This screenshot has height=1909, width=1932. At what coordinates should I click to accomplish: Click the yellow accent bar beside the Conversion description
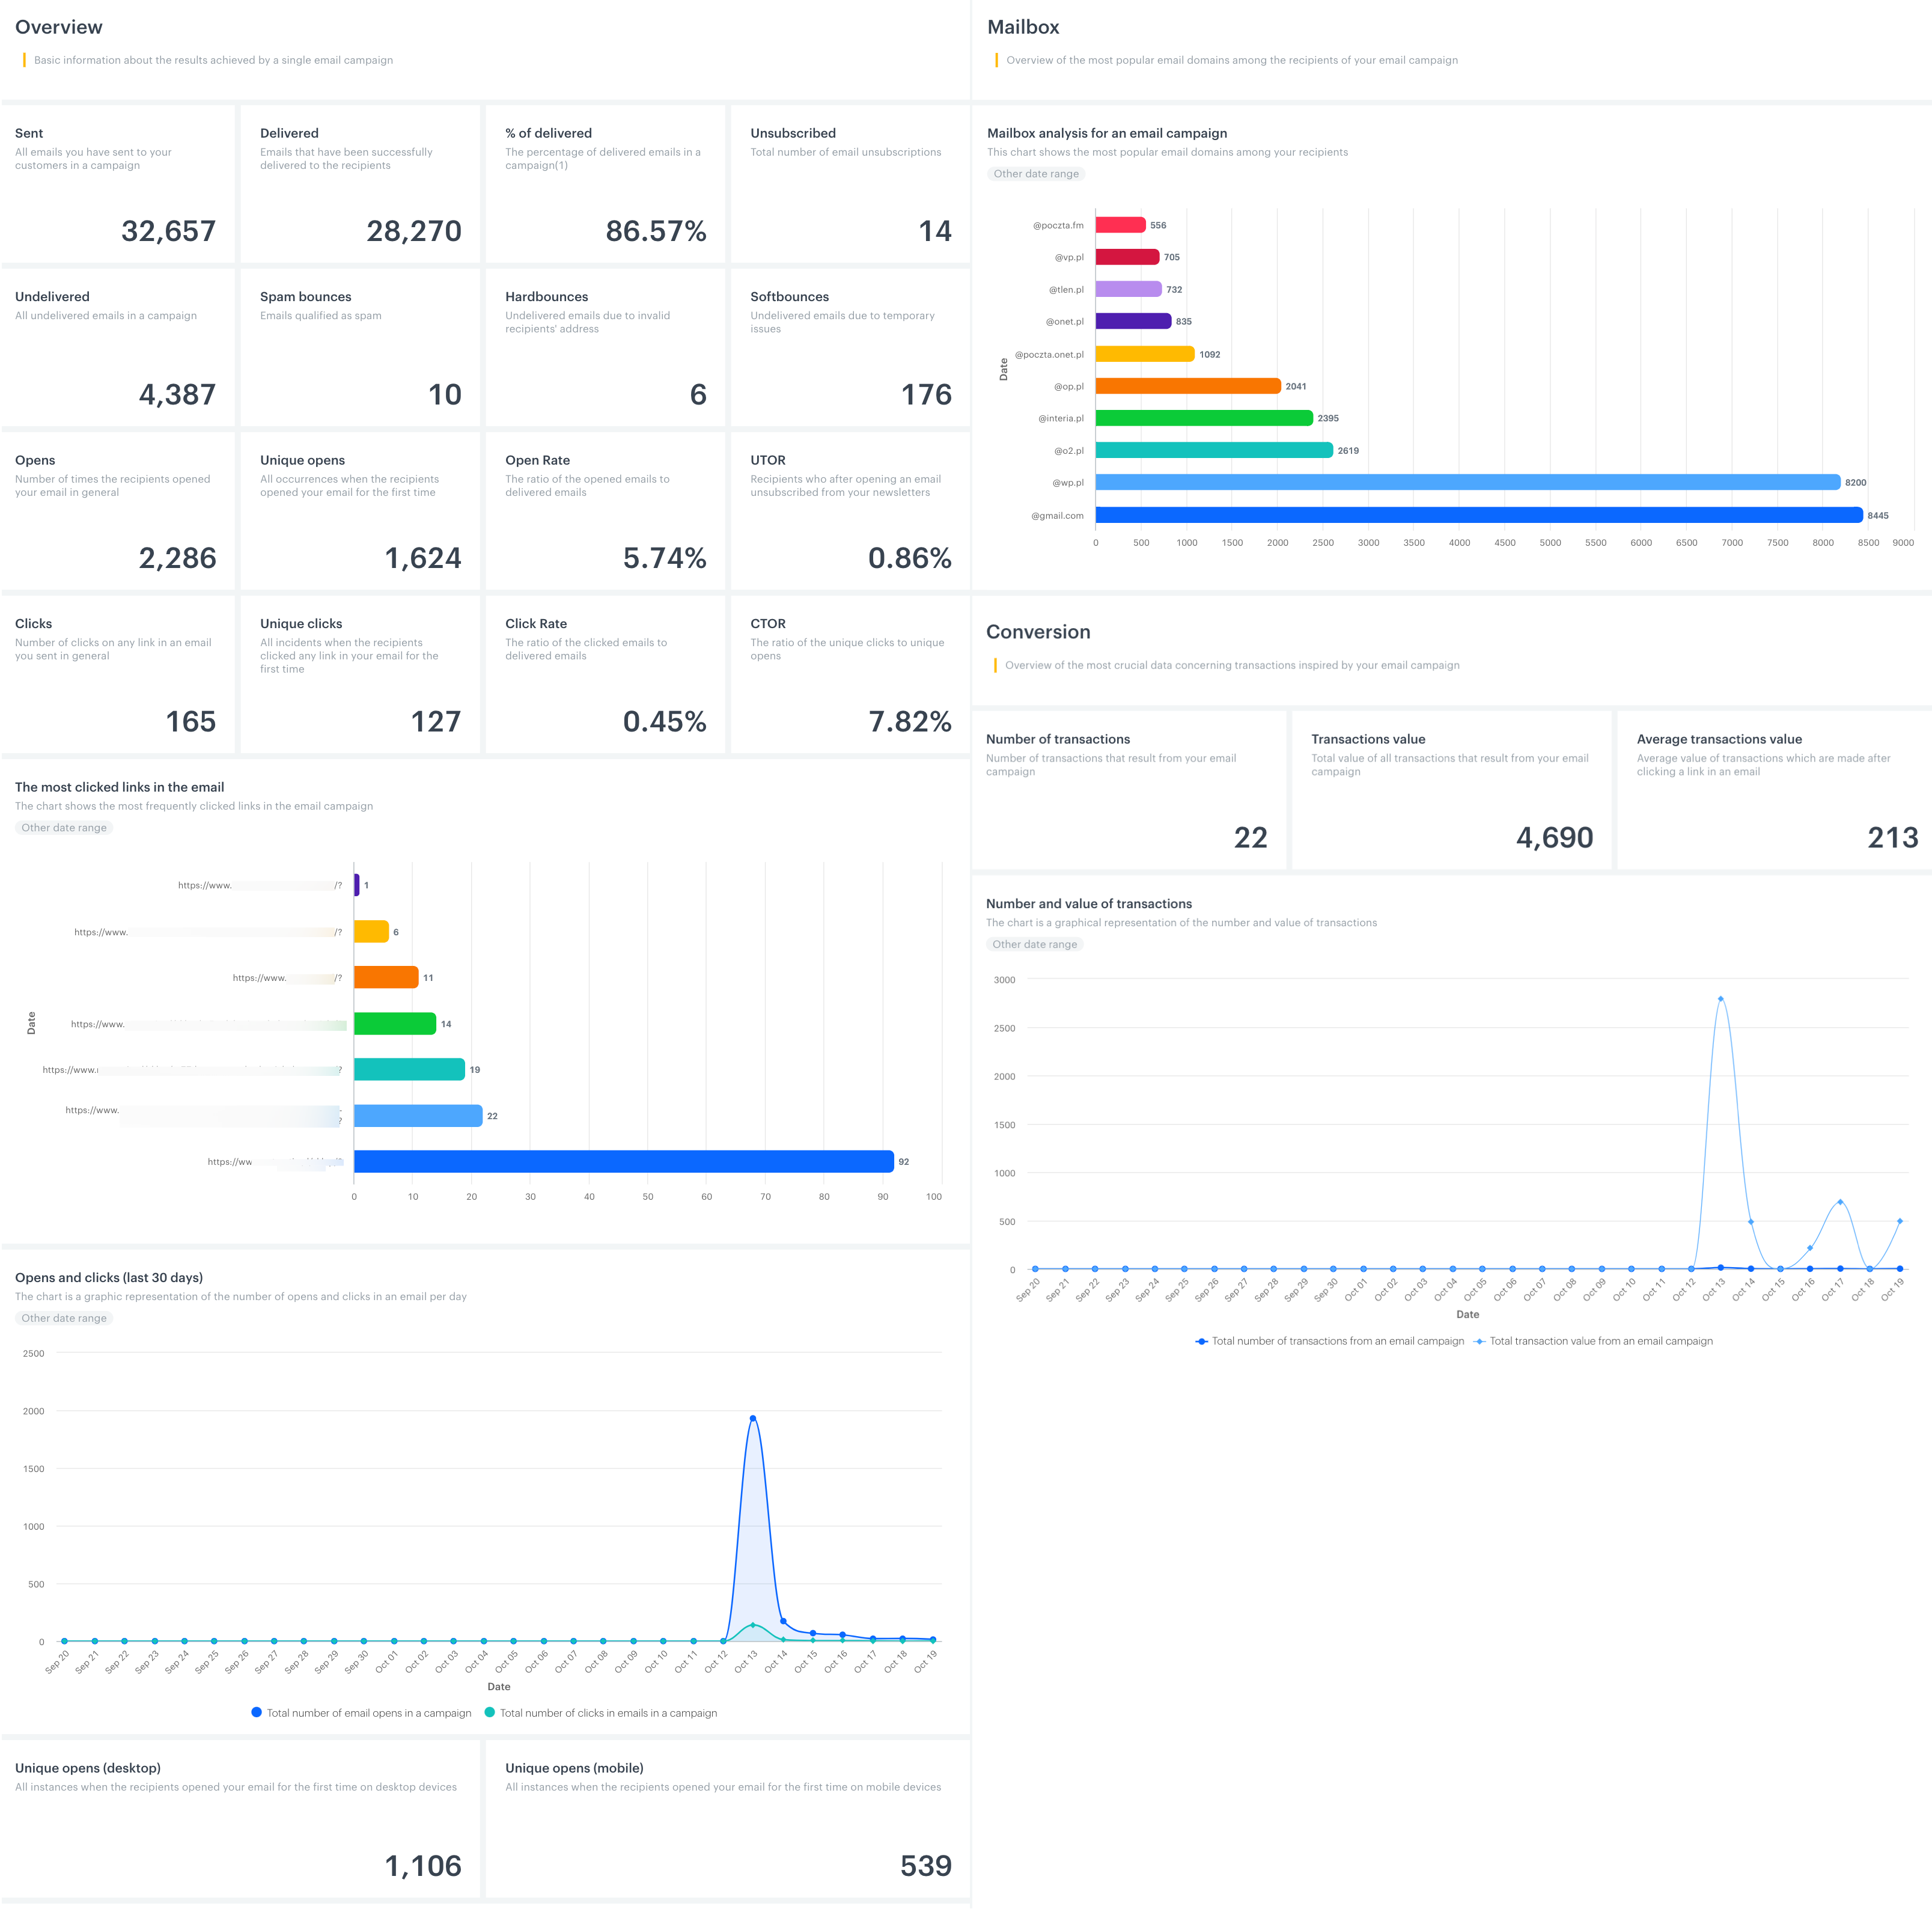tap(996, 665)
